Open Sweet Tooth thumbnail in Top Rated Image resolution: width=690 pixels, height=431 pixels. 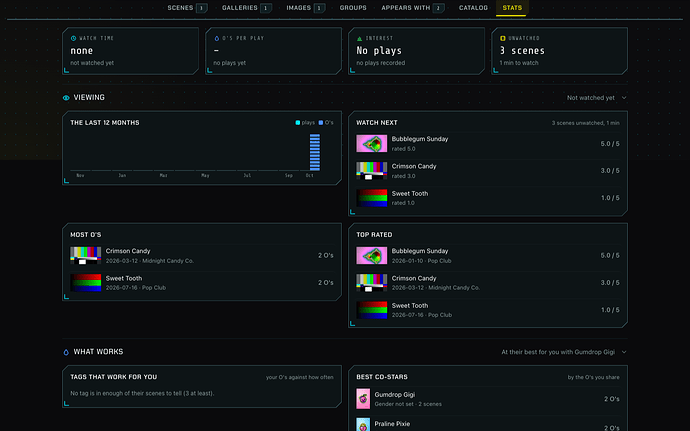coord(372,310)
